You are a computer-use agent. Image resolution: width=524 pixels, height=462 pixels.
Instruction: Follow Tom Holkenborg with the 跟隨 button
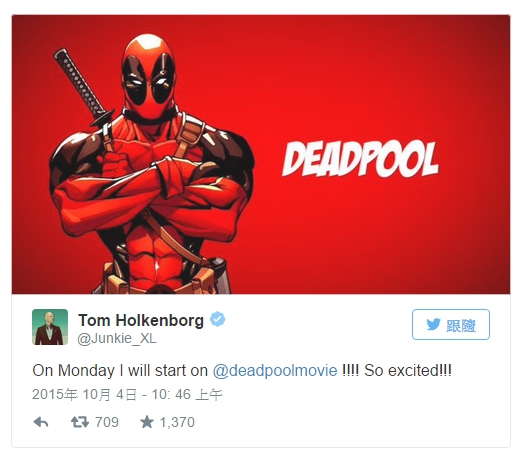pos(451,324)
